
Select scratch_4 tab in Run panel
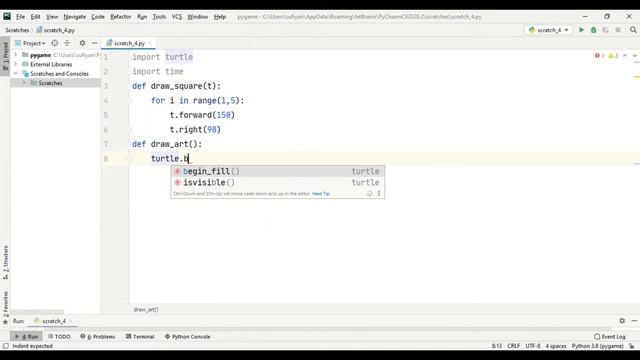(54, 321)
